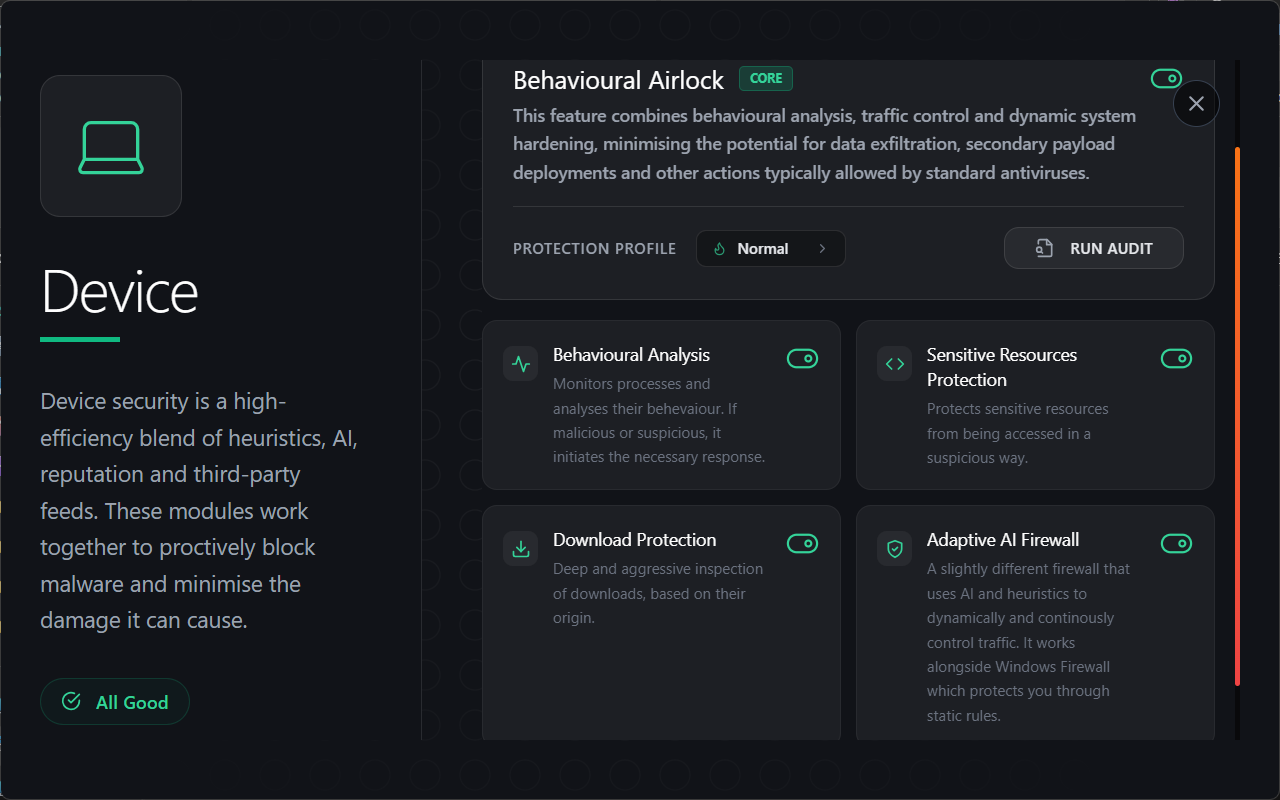Disable the Adaptive AI Firewall toggle
The image size is (1280, 800).
[x=1176, y=543]
